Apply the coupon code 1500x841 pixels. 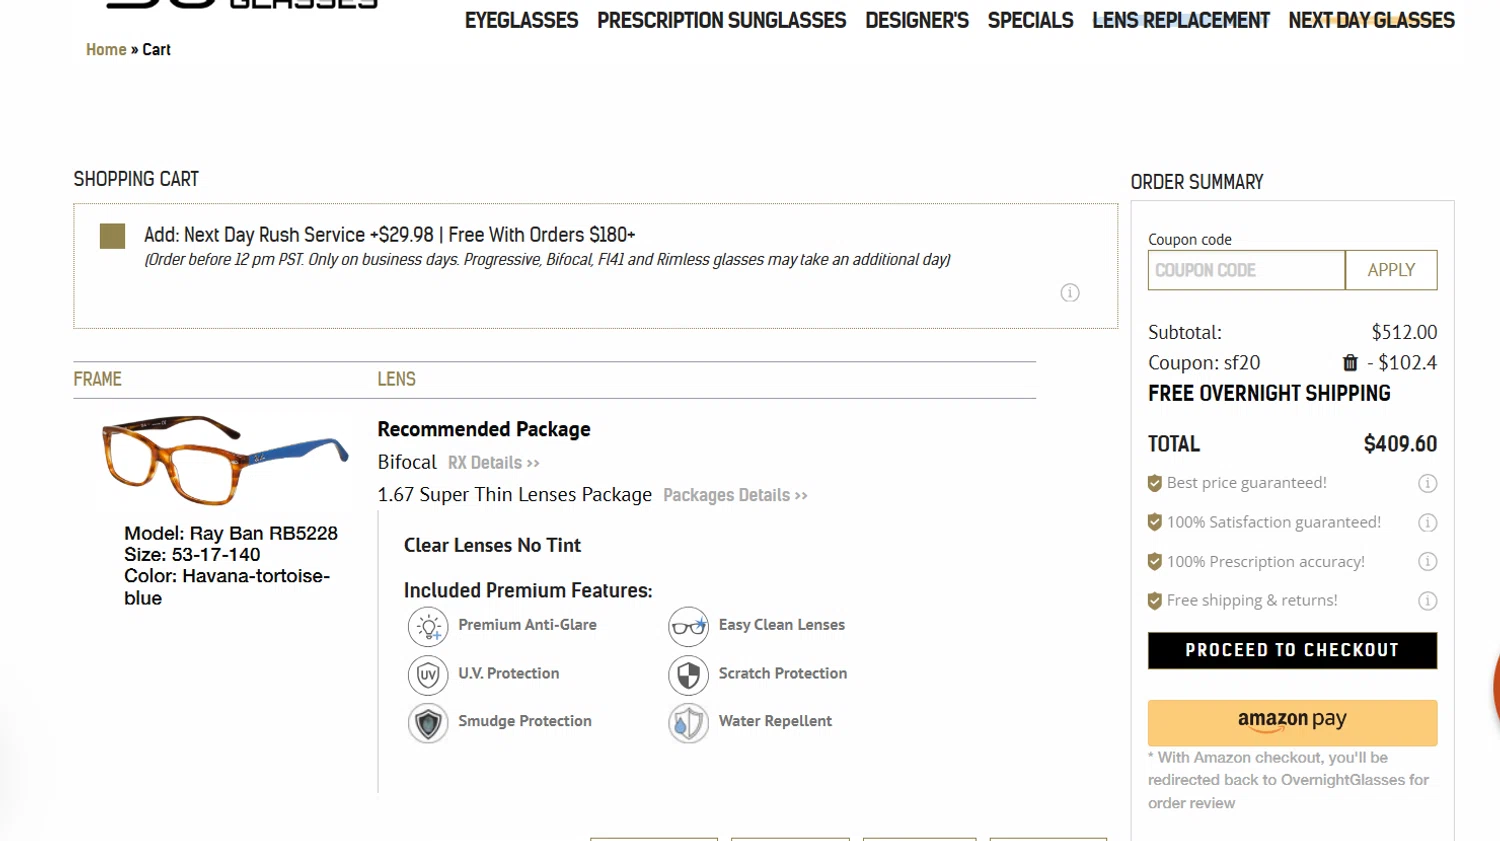click(x=1391, y=270)
